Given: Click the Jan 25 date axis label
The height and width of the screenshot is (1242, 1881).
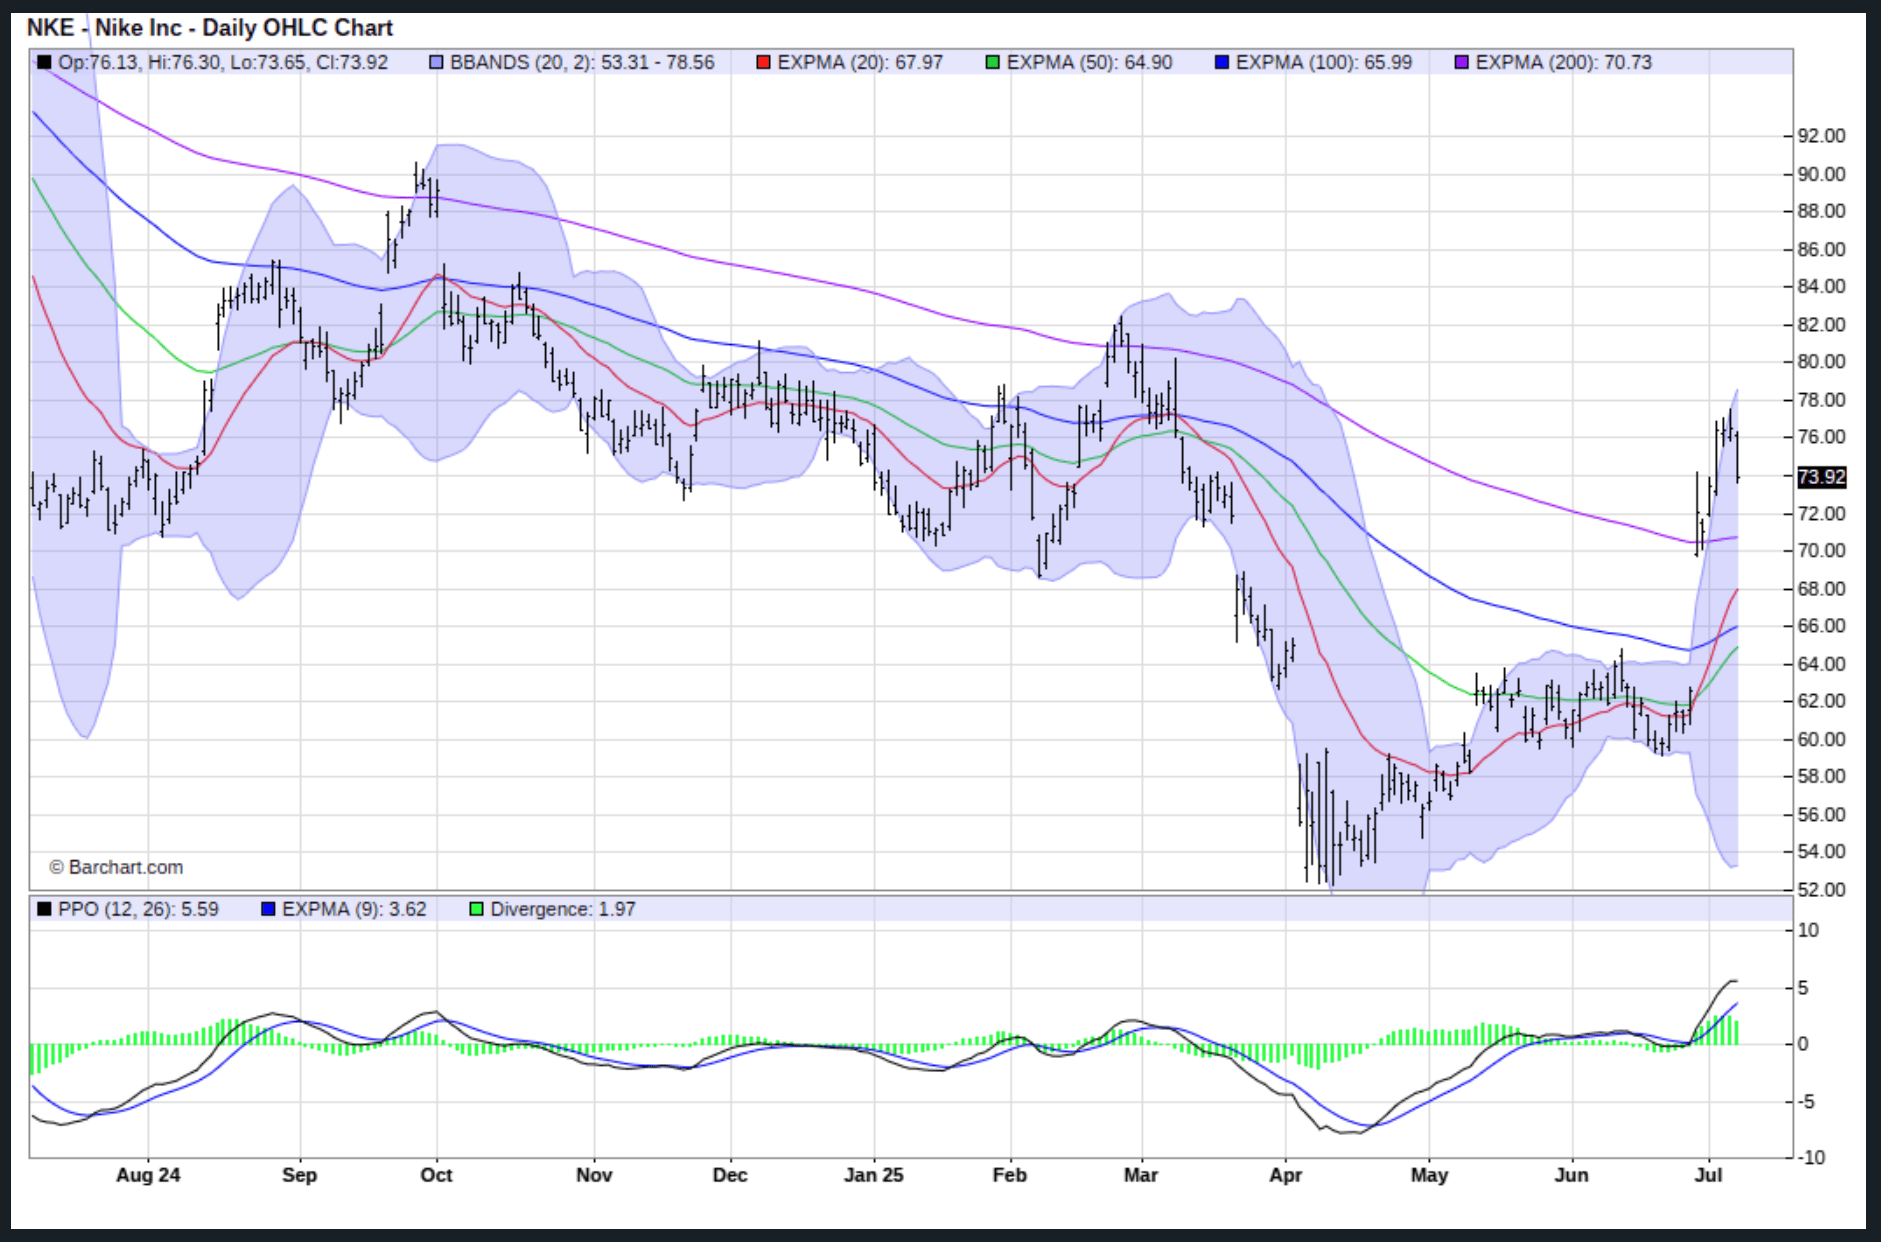Looking at the screenshot, I should pos(873,1175).
